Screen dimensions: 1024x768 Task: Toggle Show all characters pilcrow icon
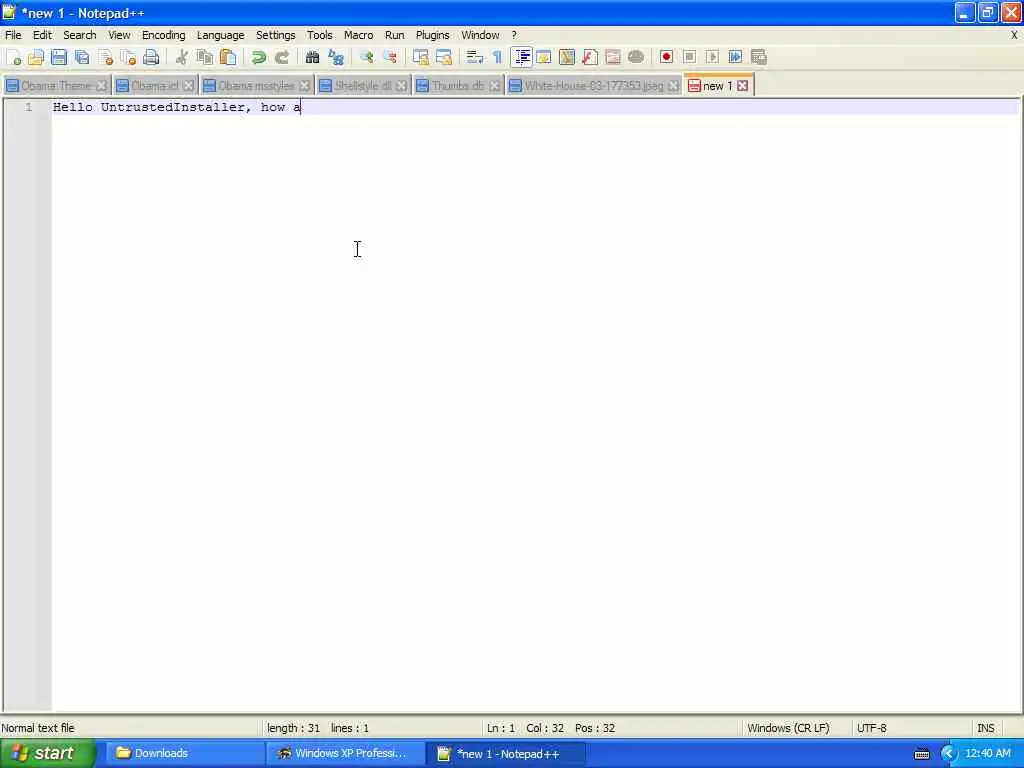498,57
